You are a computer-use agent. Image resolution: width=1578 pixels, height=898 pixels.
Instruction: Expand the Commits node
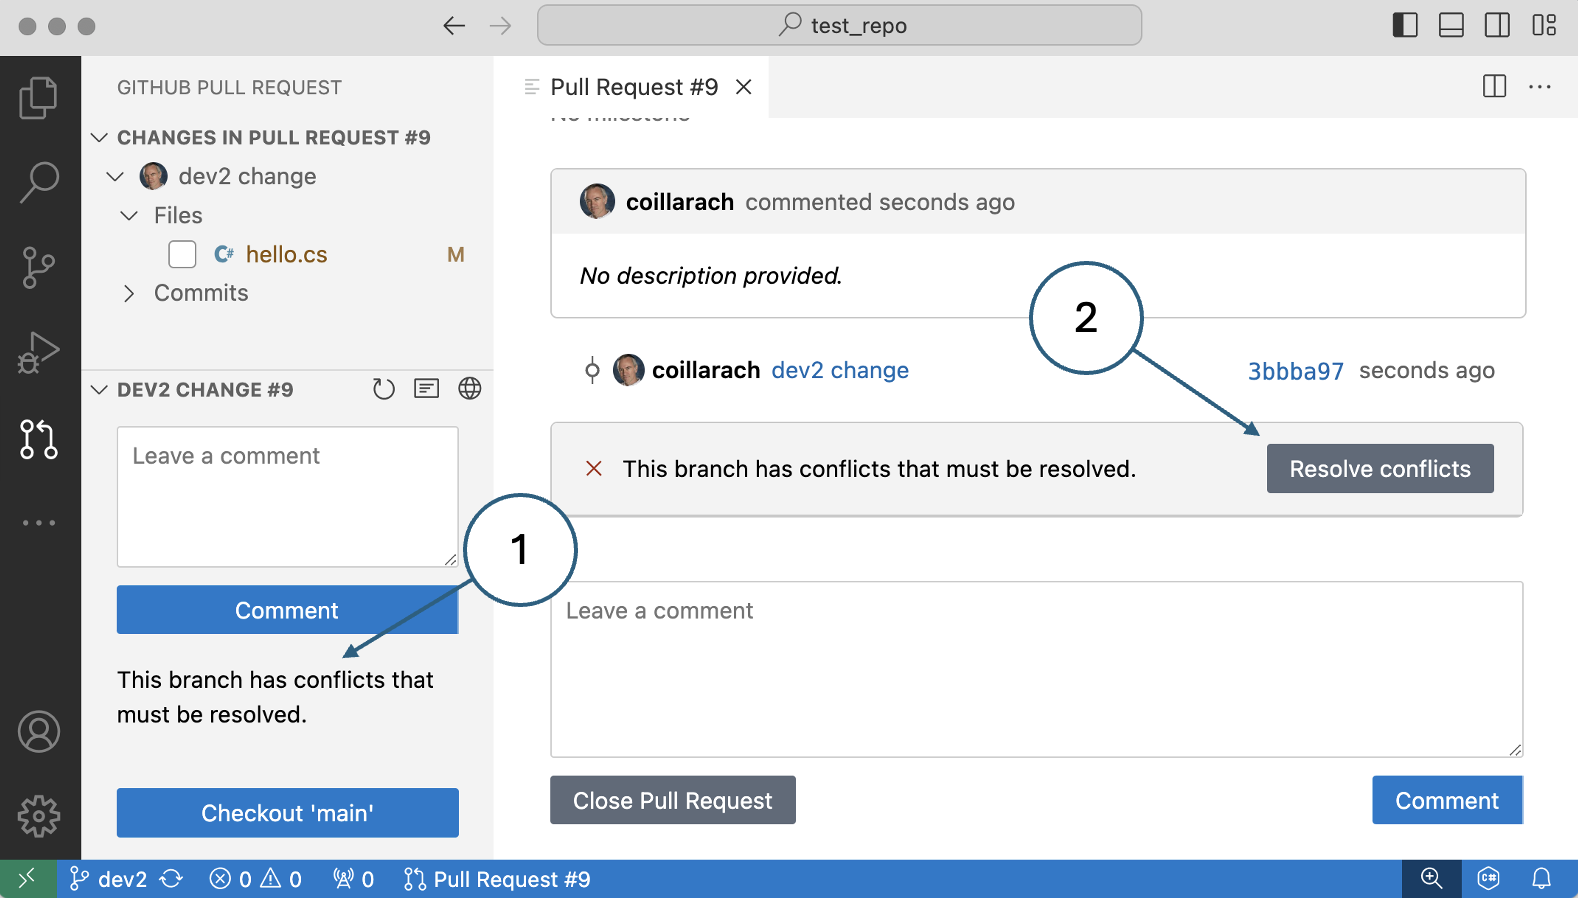pyautogui.click(x=129, y=294)
